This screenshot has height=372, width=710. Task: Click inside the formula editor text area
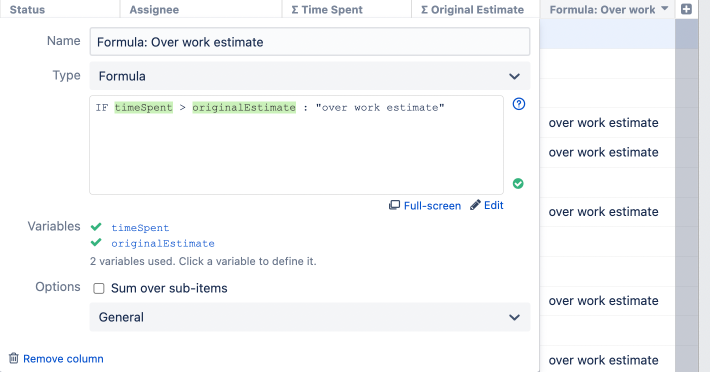pos(297,145)
